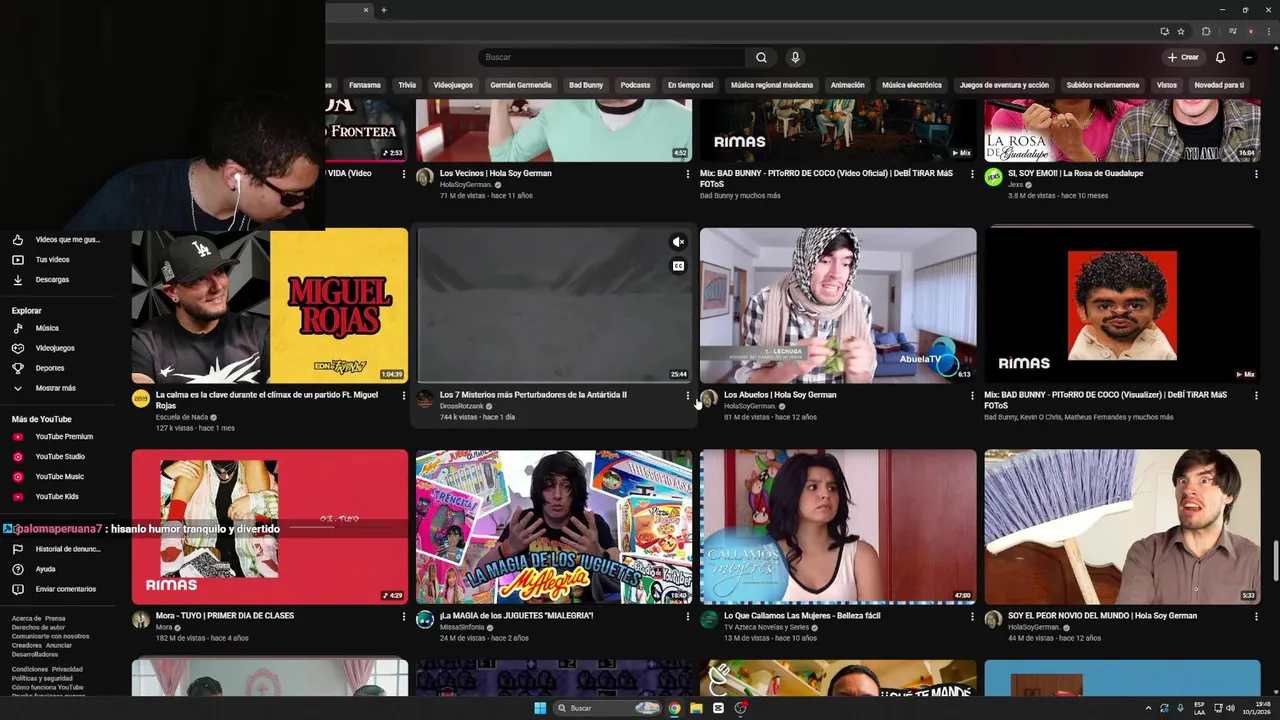Select the En tiempo real chip
The image size is (1280, 720).
[x=691, y=85]
